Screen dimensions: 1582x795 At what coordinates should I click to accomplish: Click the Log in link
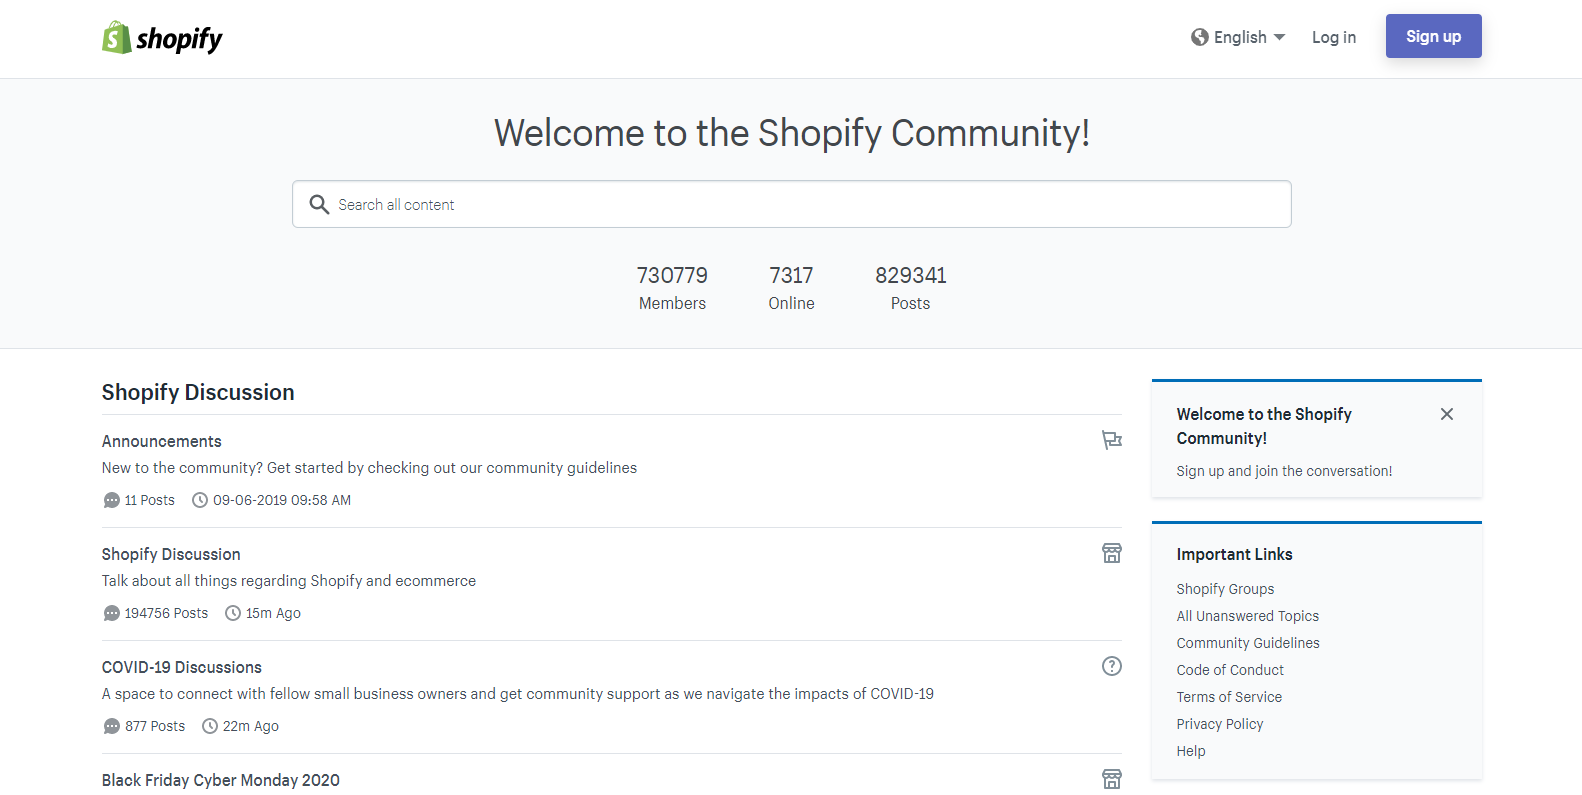click(1333, 37)
